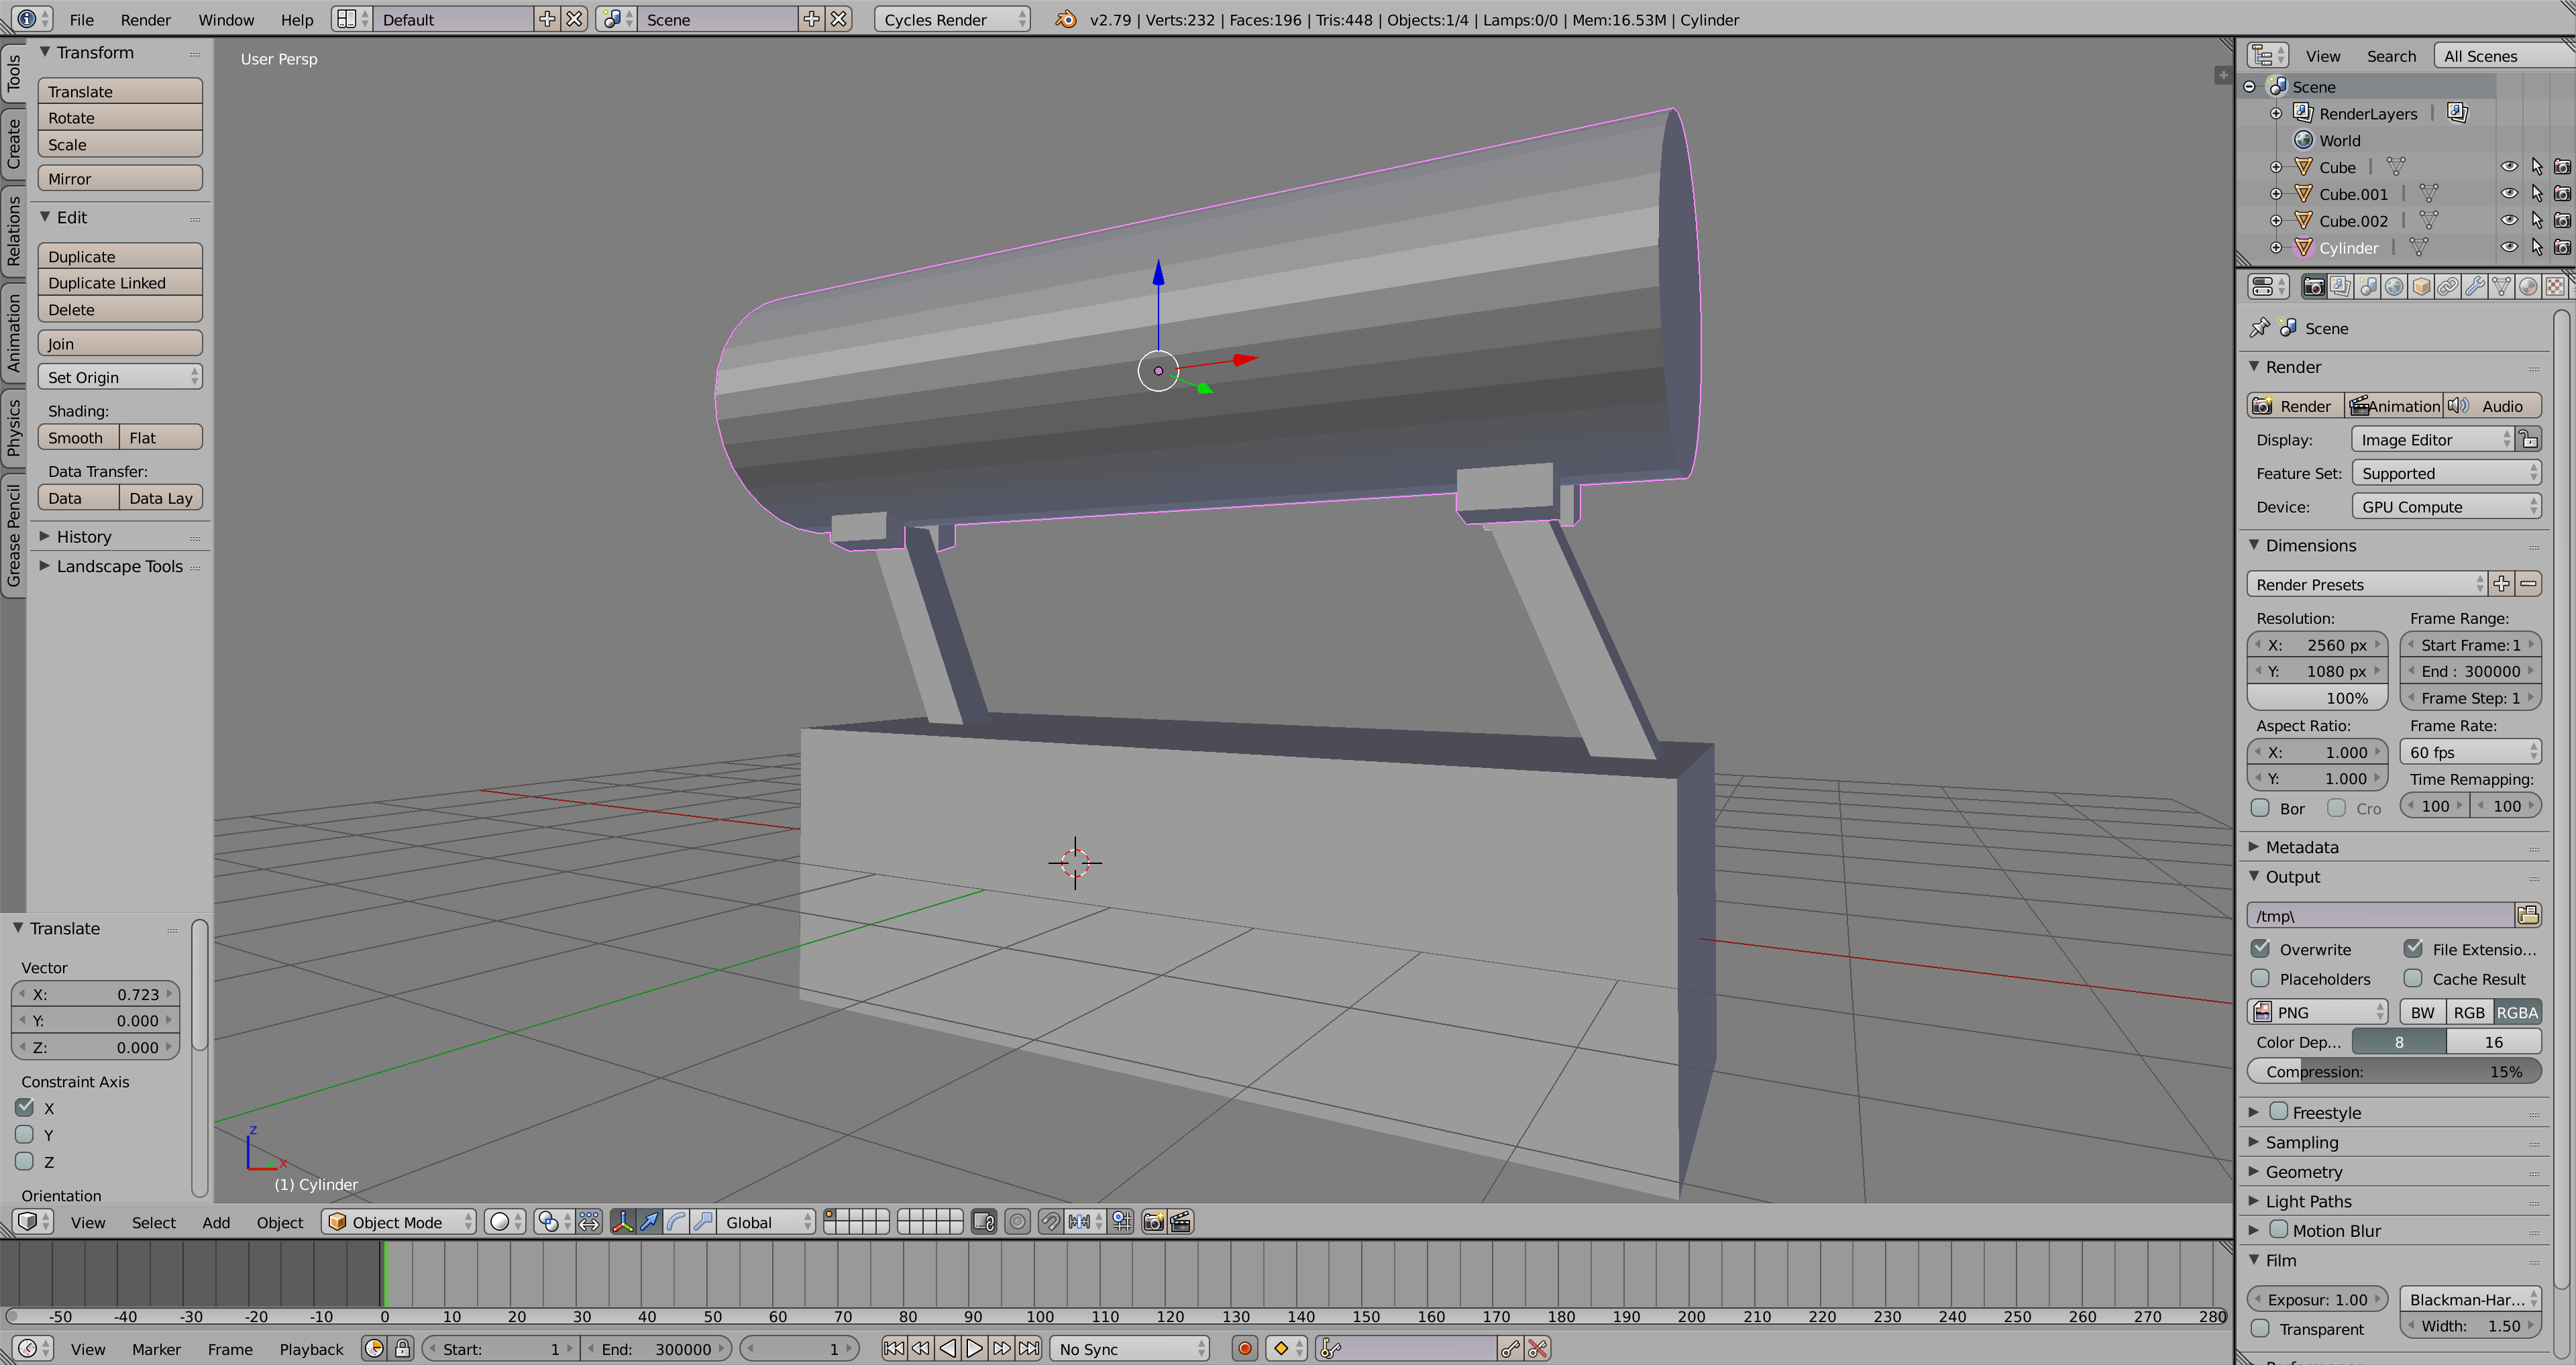2576x1365 pixels.
Task: Click the Mirror button
Action: 120,179
